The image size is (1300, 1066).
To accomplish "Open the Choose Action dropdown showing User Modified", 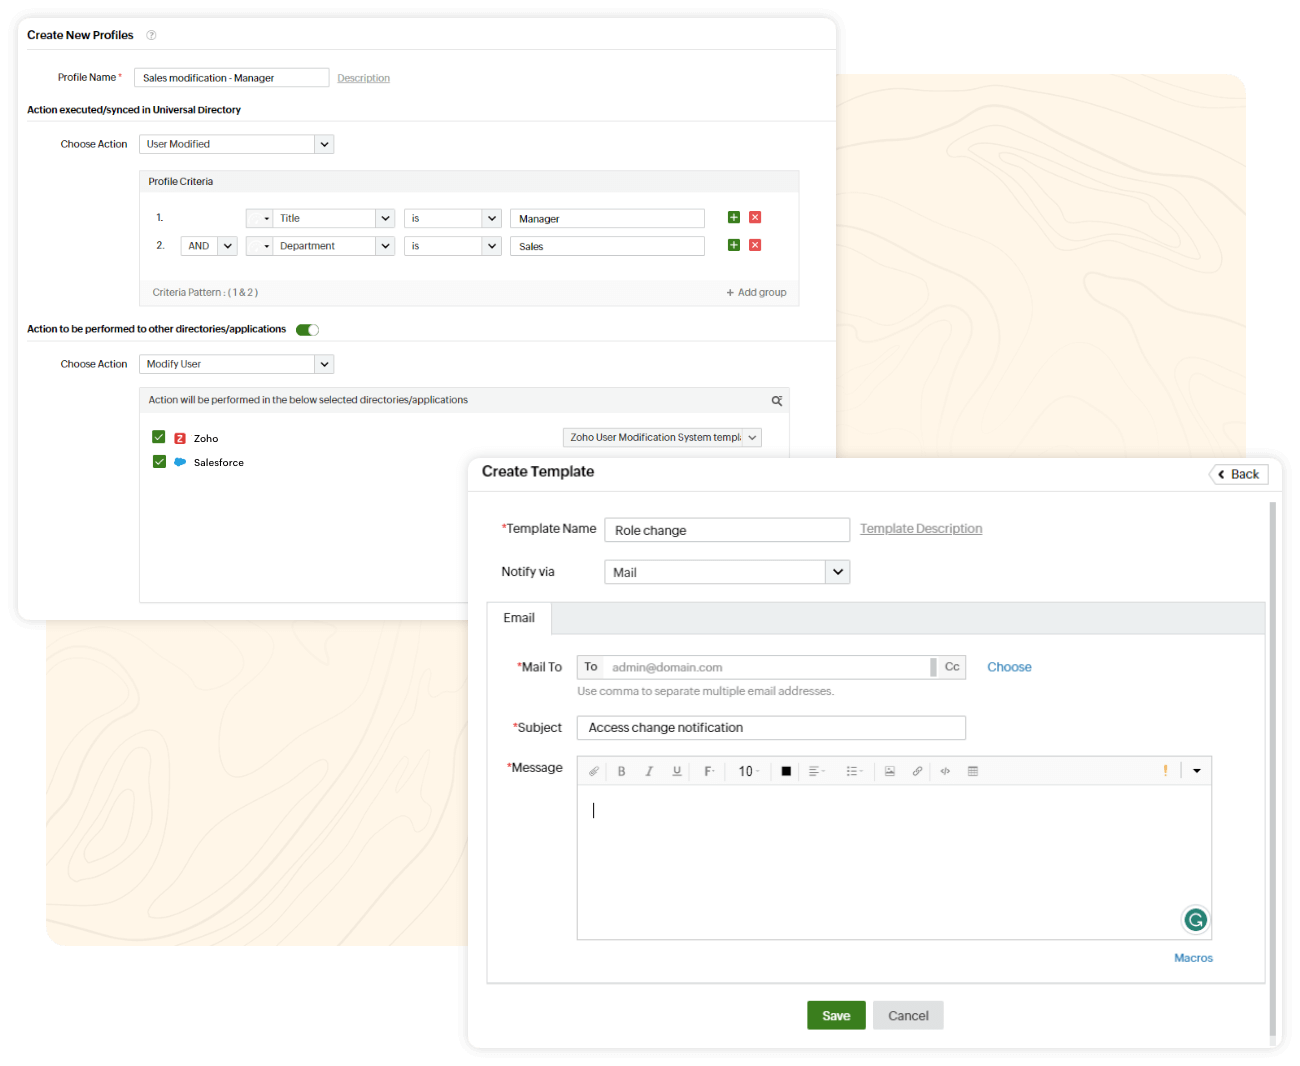I will pyautogui.click(x=324, y=143).
